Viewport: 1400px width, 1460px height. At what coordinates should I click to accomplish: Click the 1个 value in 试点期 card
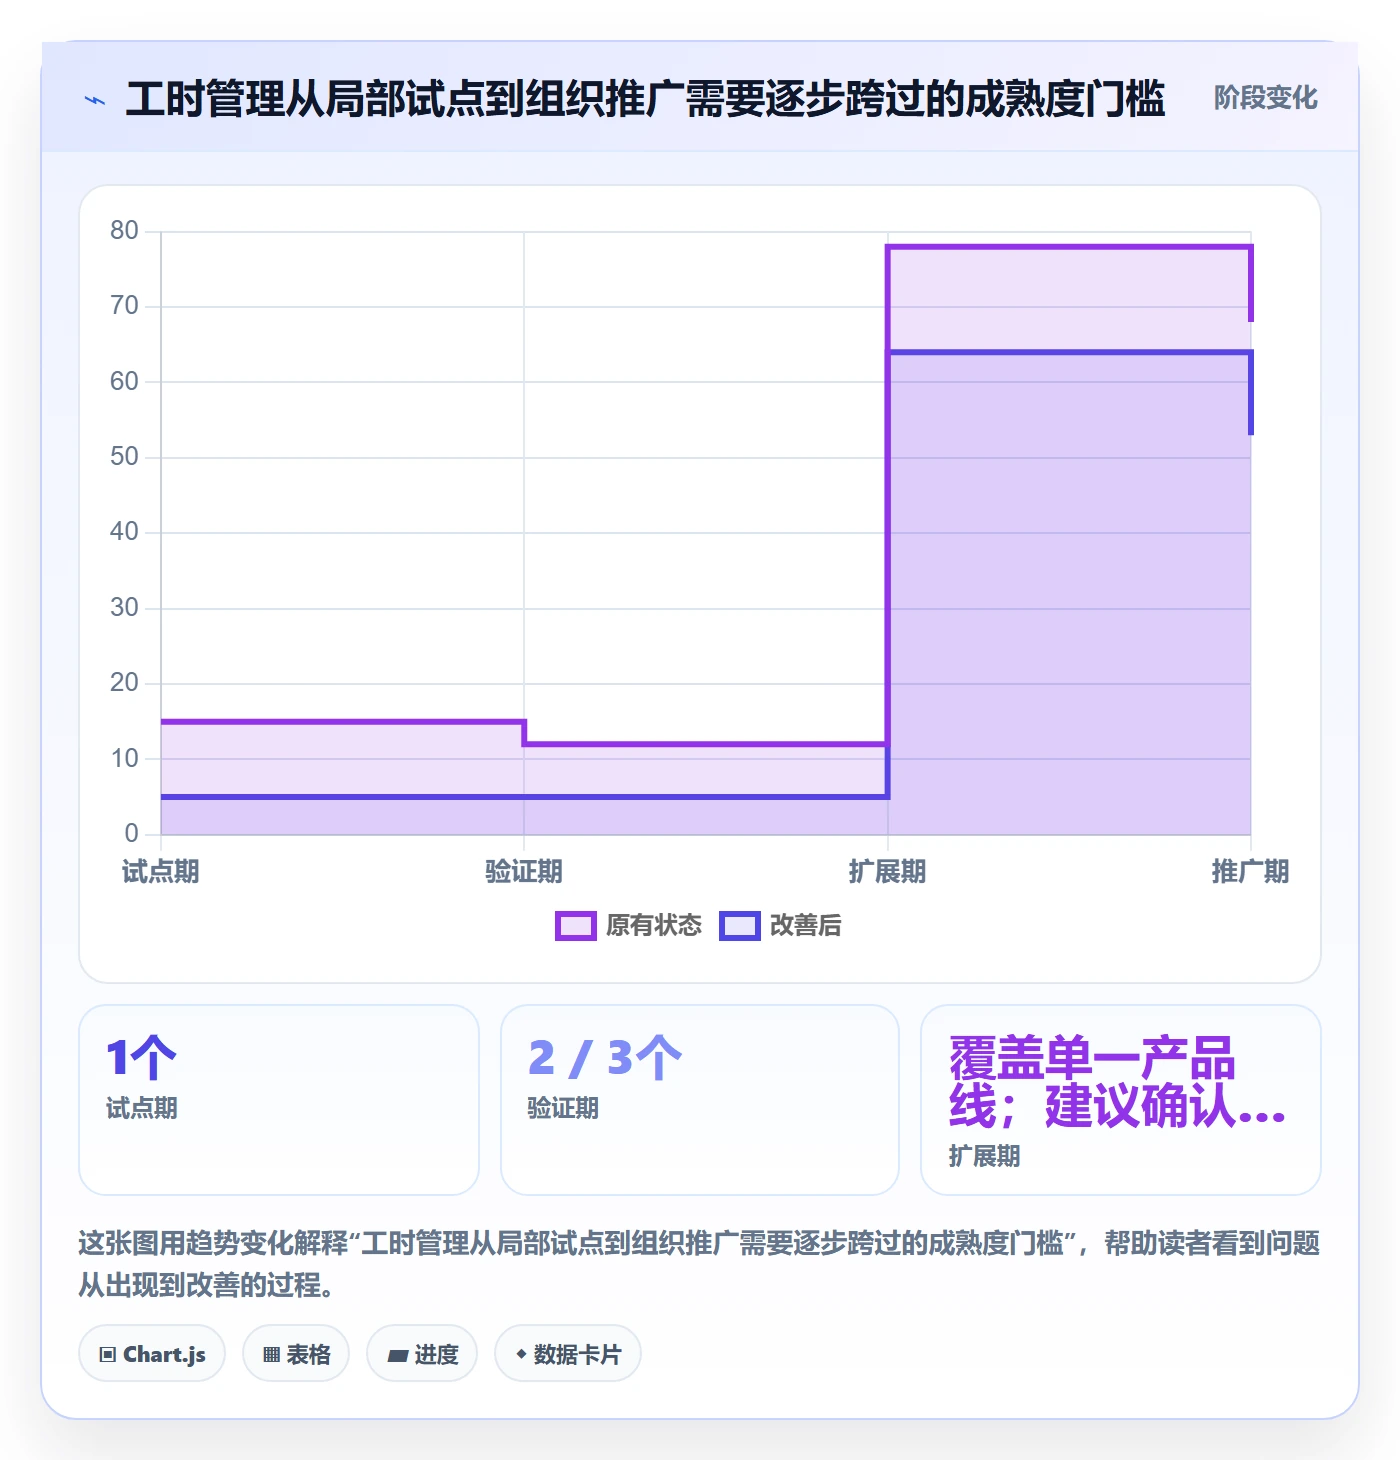[x=141, y=1058]
